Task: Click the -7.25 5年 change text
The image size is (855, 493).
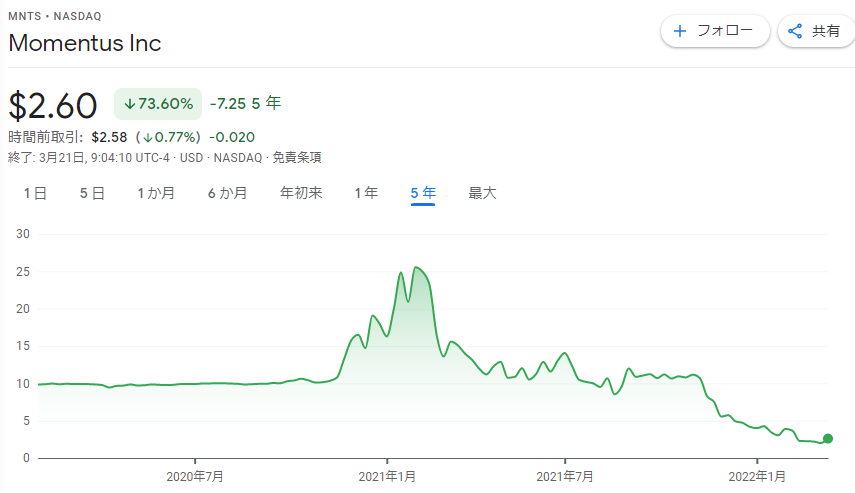Action: tap(245, 103)
